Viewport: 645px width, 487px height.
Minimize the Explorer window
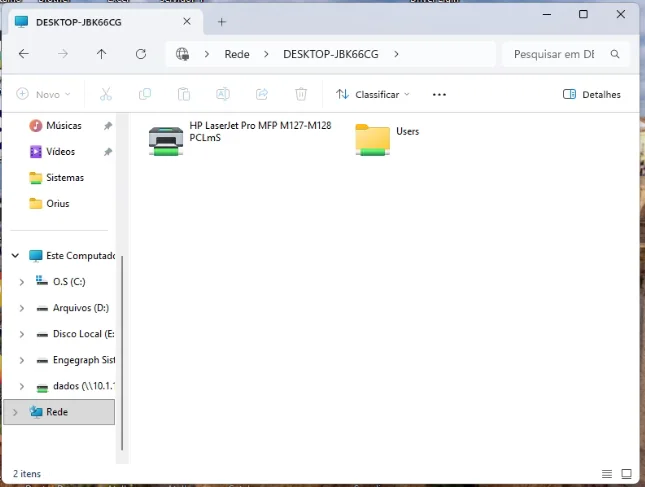(x=547, y=14)
